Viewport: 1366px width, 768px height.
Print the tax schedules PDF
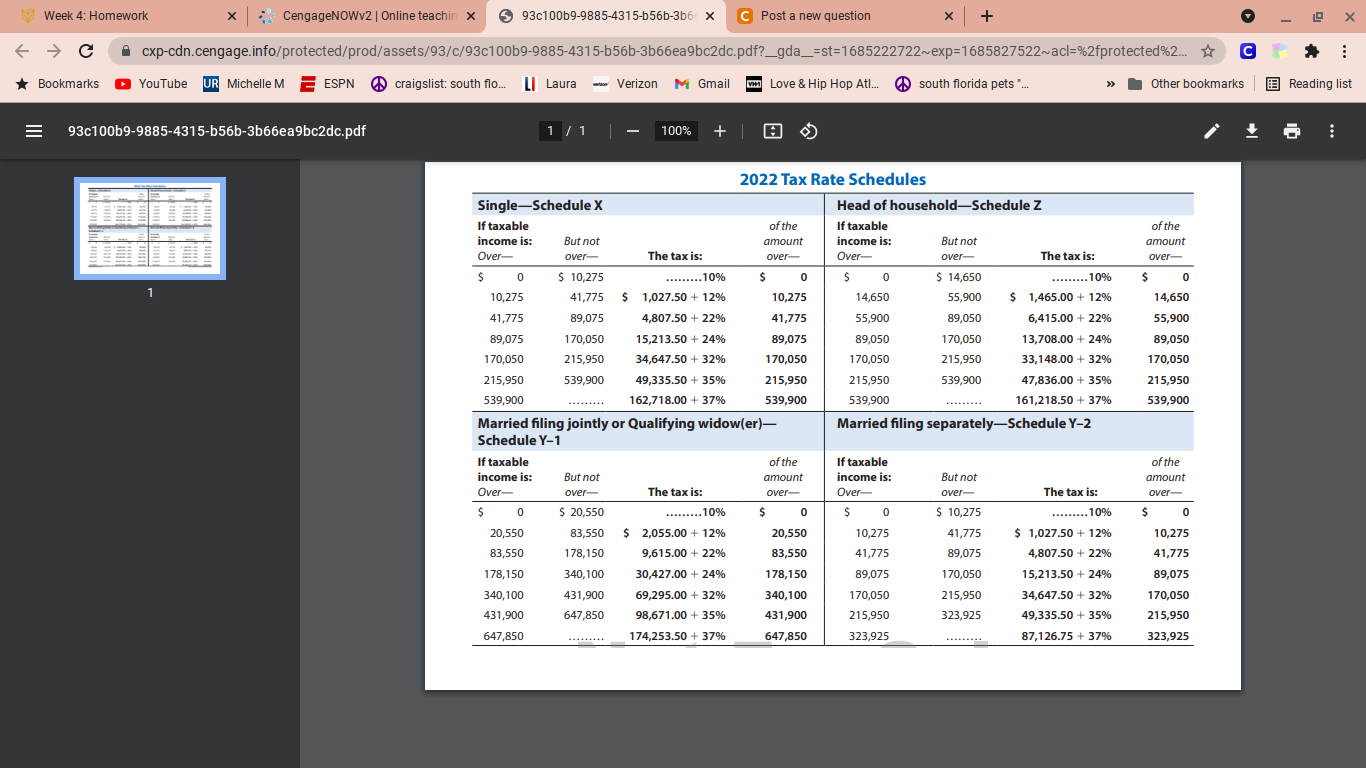pyautogui.click(x=1291, y=130)
